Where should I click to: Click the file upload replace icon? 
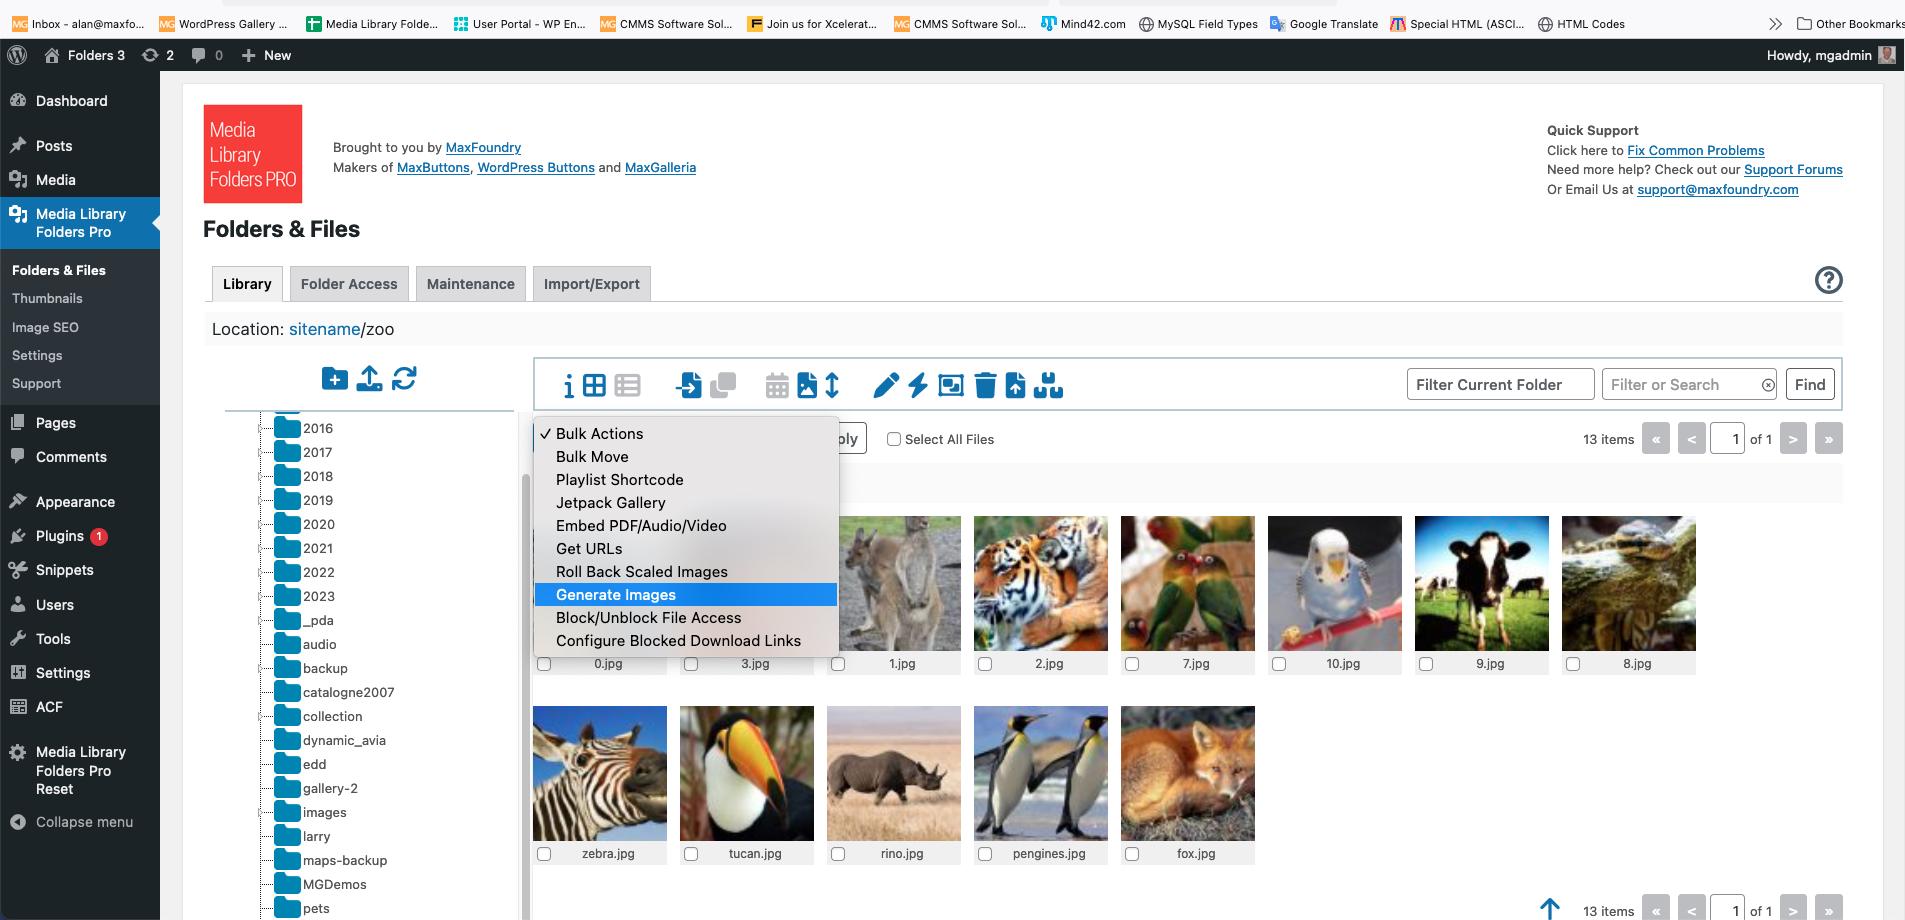tap(1015, 385)
